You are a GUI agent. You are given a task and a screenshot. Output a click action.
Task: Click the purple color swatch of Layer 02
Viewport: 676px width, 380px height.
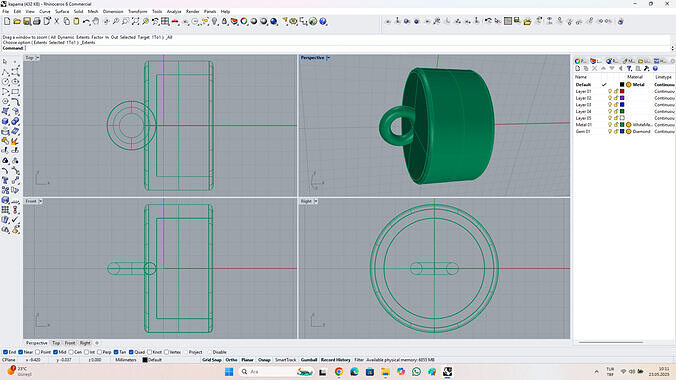point(622,98)
